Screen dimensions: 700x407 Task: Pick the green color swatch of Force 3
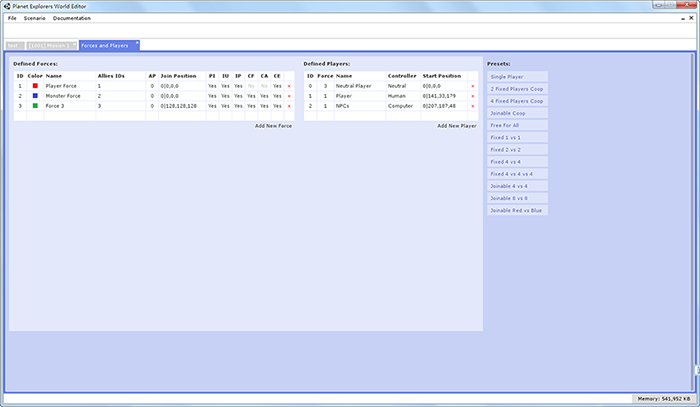point(35,106)
